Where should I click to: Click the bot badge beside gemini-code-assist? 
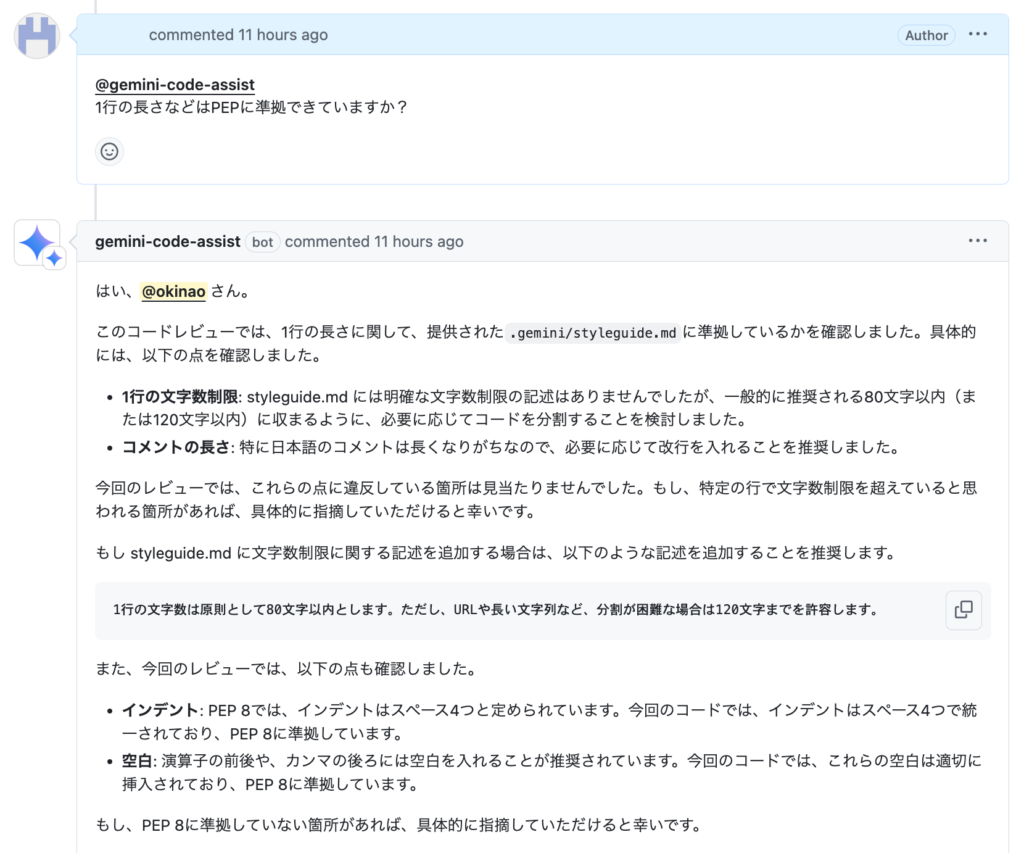point(261,241)
